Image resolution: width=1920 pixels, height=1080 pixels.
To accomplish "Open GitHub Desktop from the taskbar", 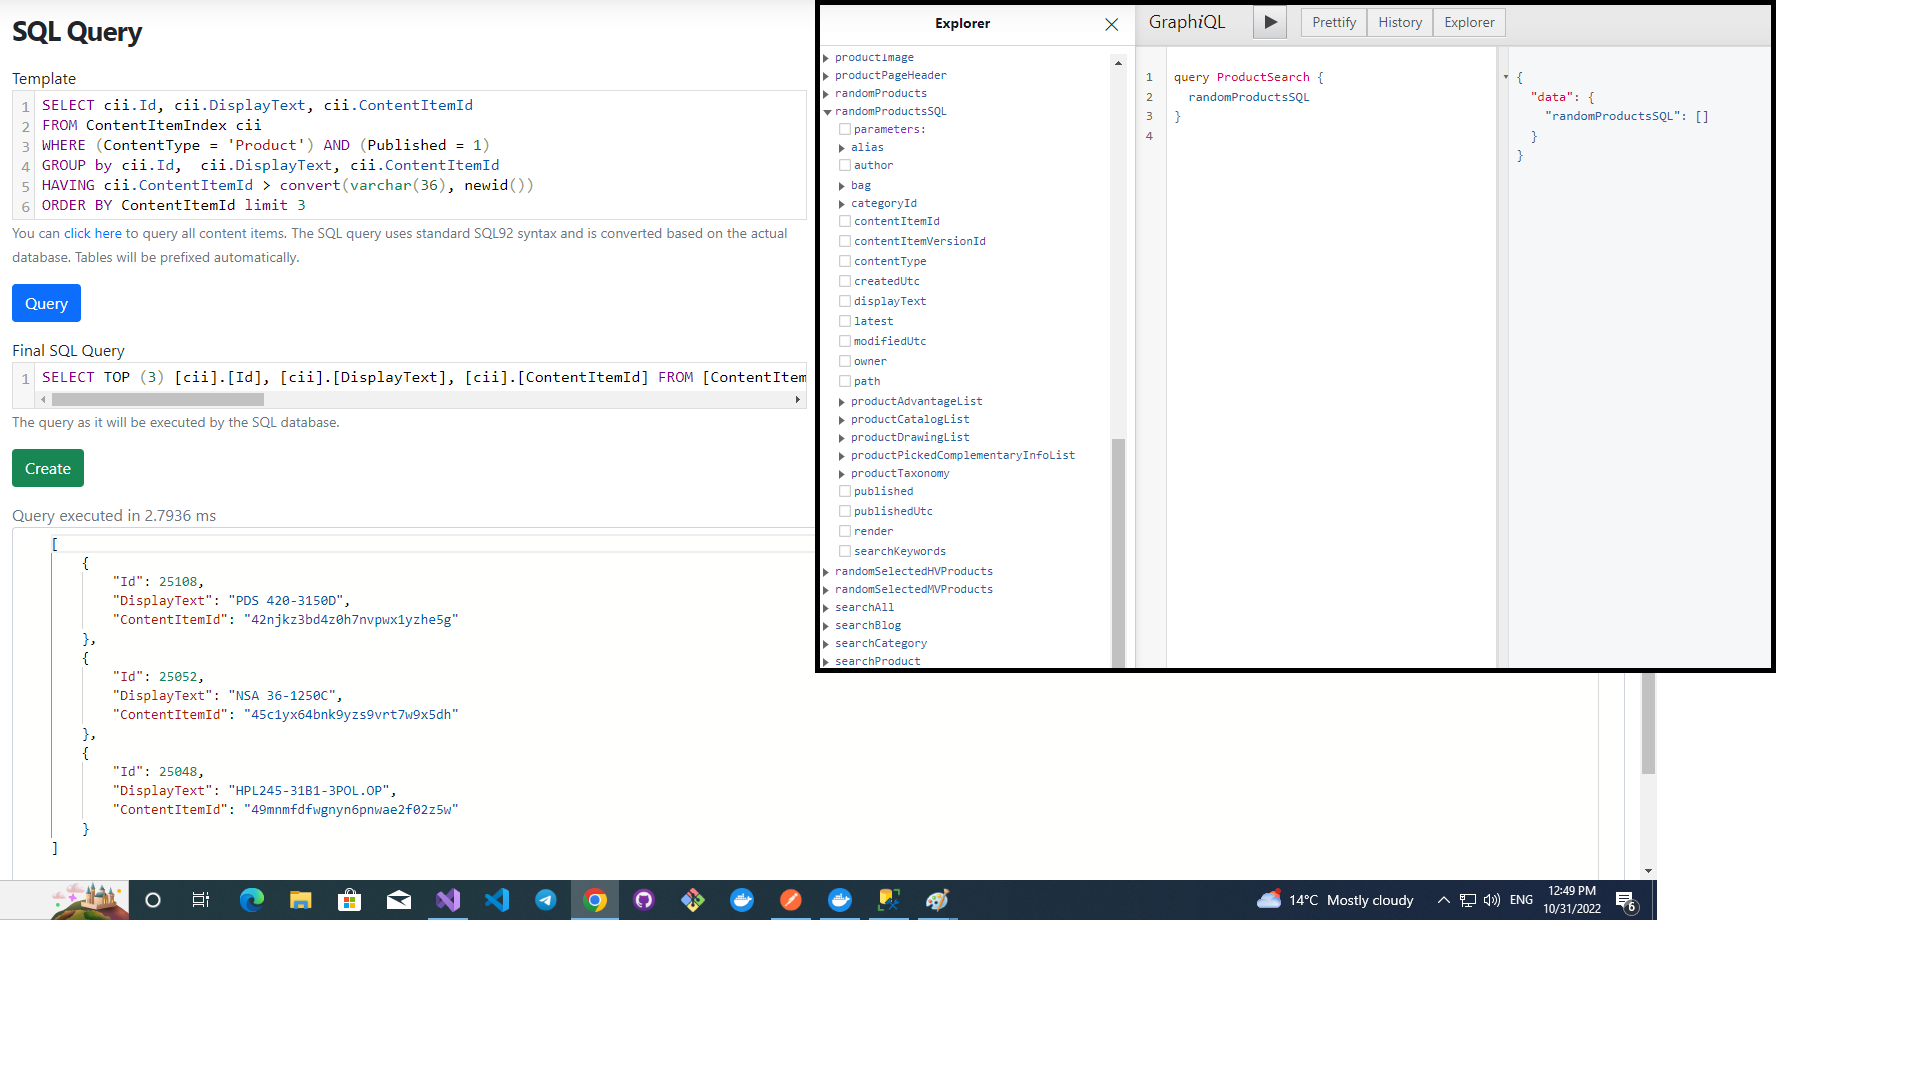I will click(x=644, y=900).
